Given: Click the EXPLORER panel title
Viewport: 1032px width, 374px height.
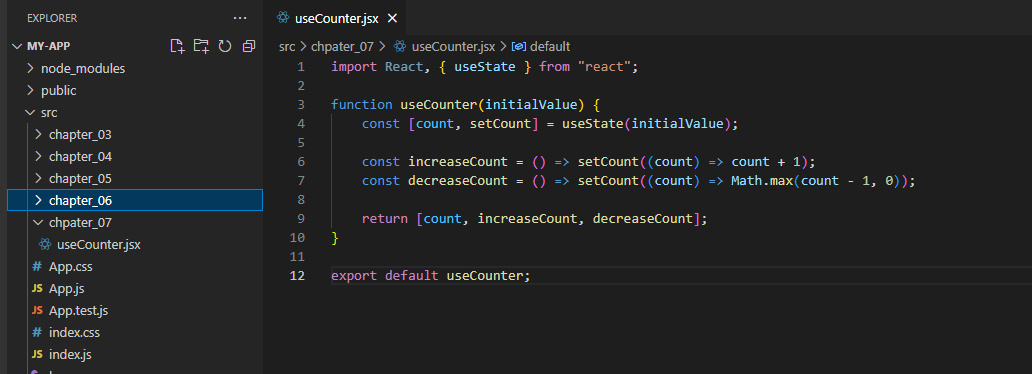Looking at the screenshot, I should 52,18.
